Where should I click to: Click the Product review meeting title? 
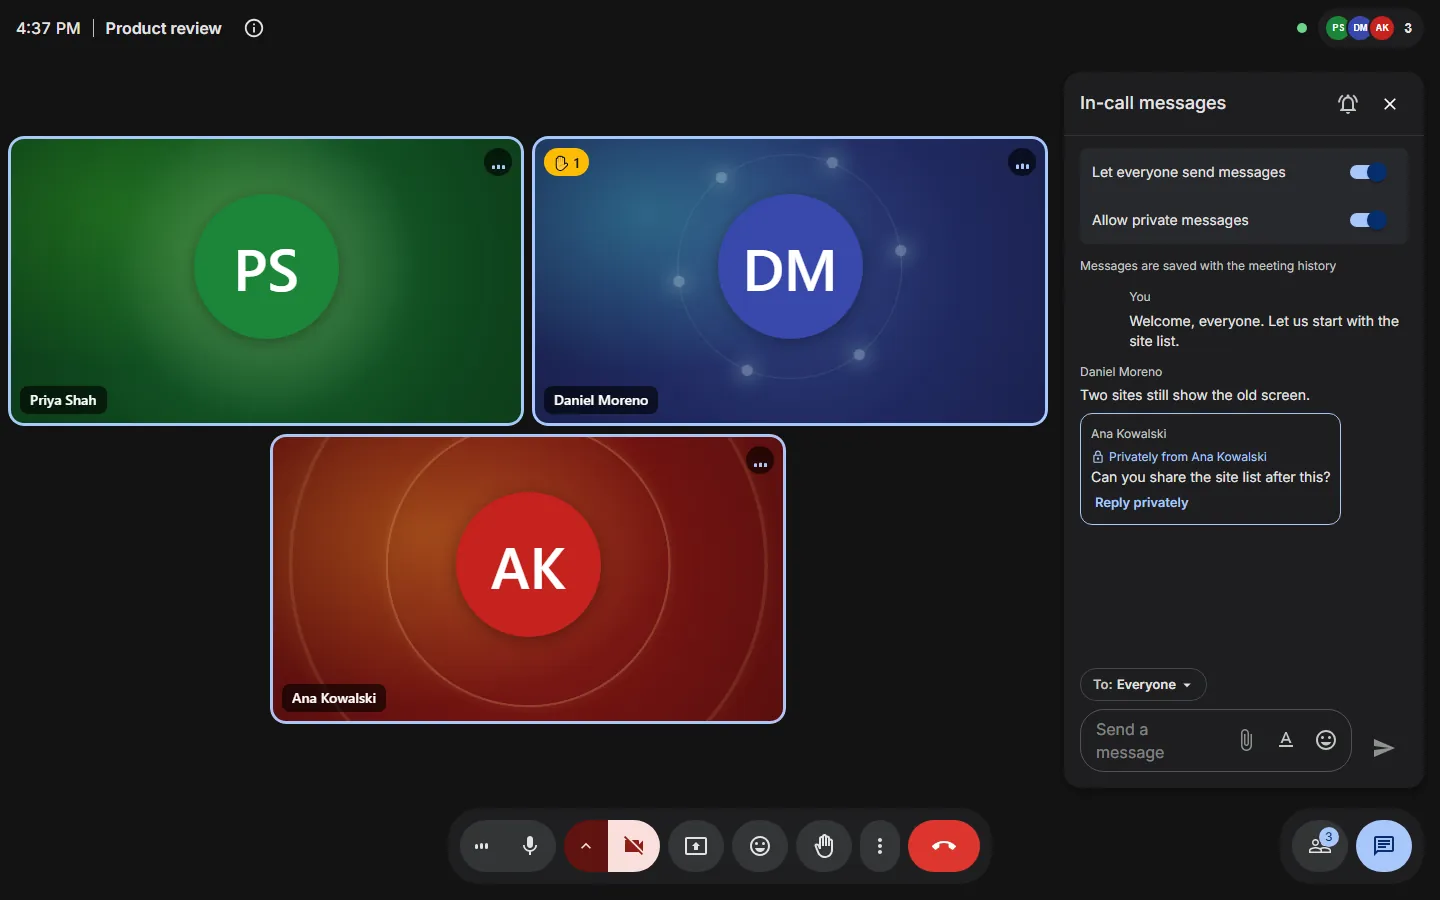pos(163,28)
